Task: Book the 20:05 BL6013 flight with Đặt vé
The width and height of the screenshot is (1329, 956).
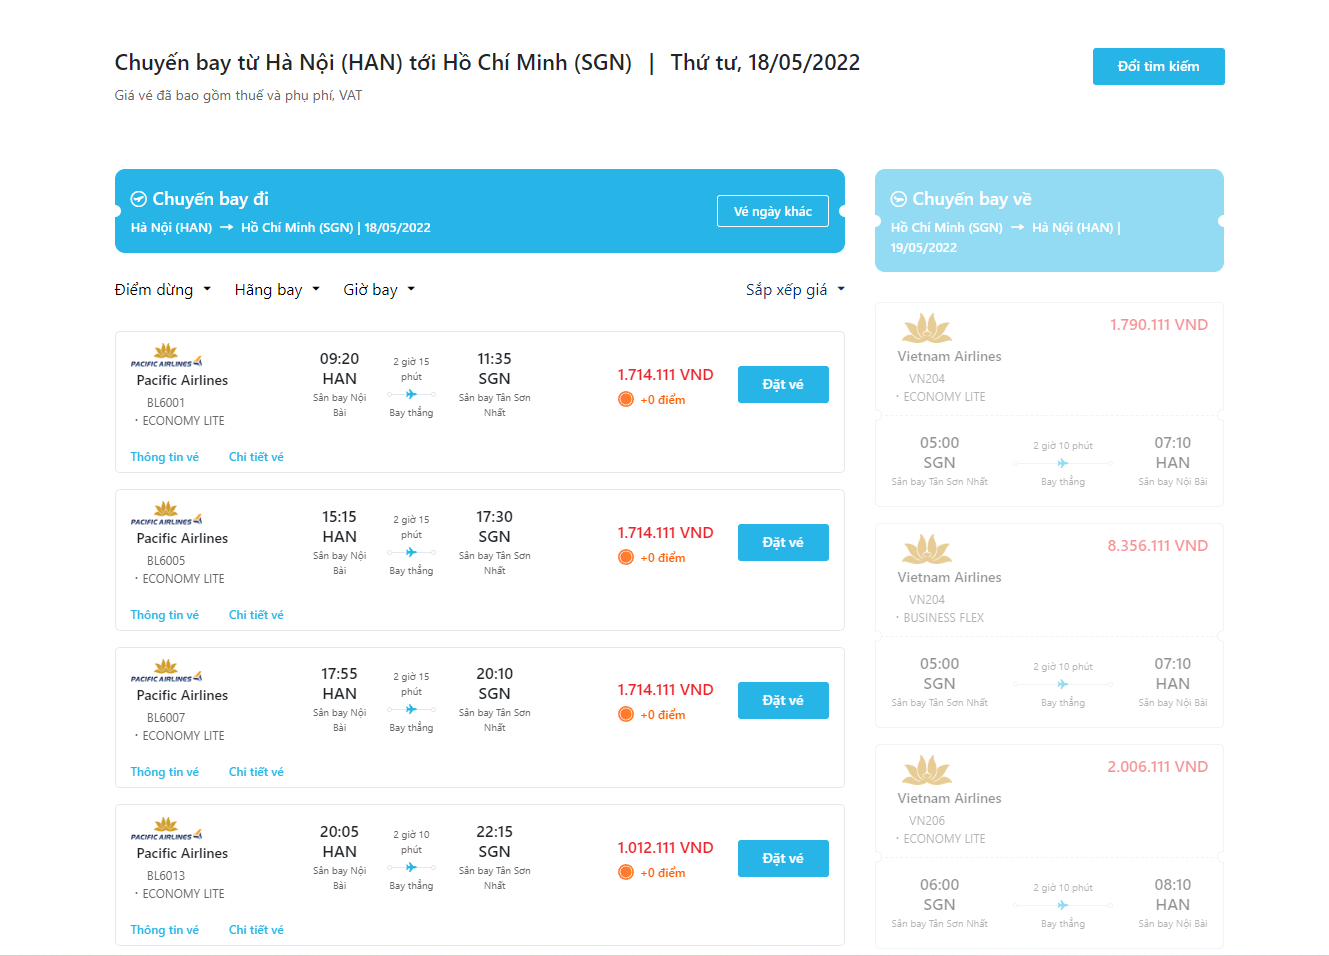Action: pyautogui.click(x=783, y=859)
